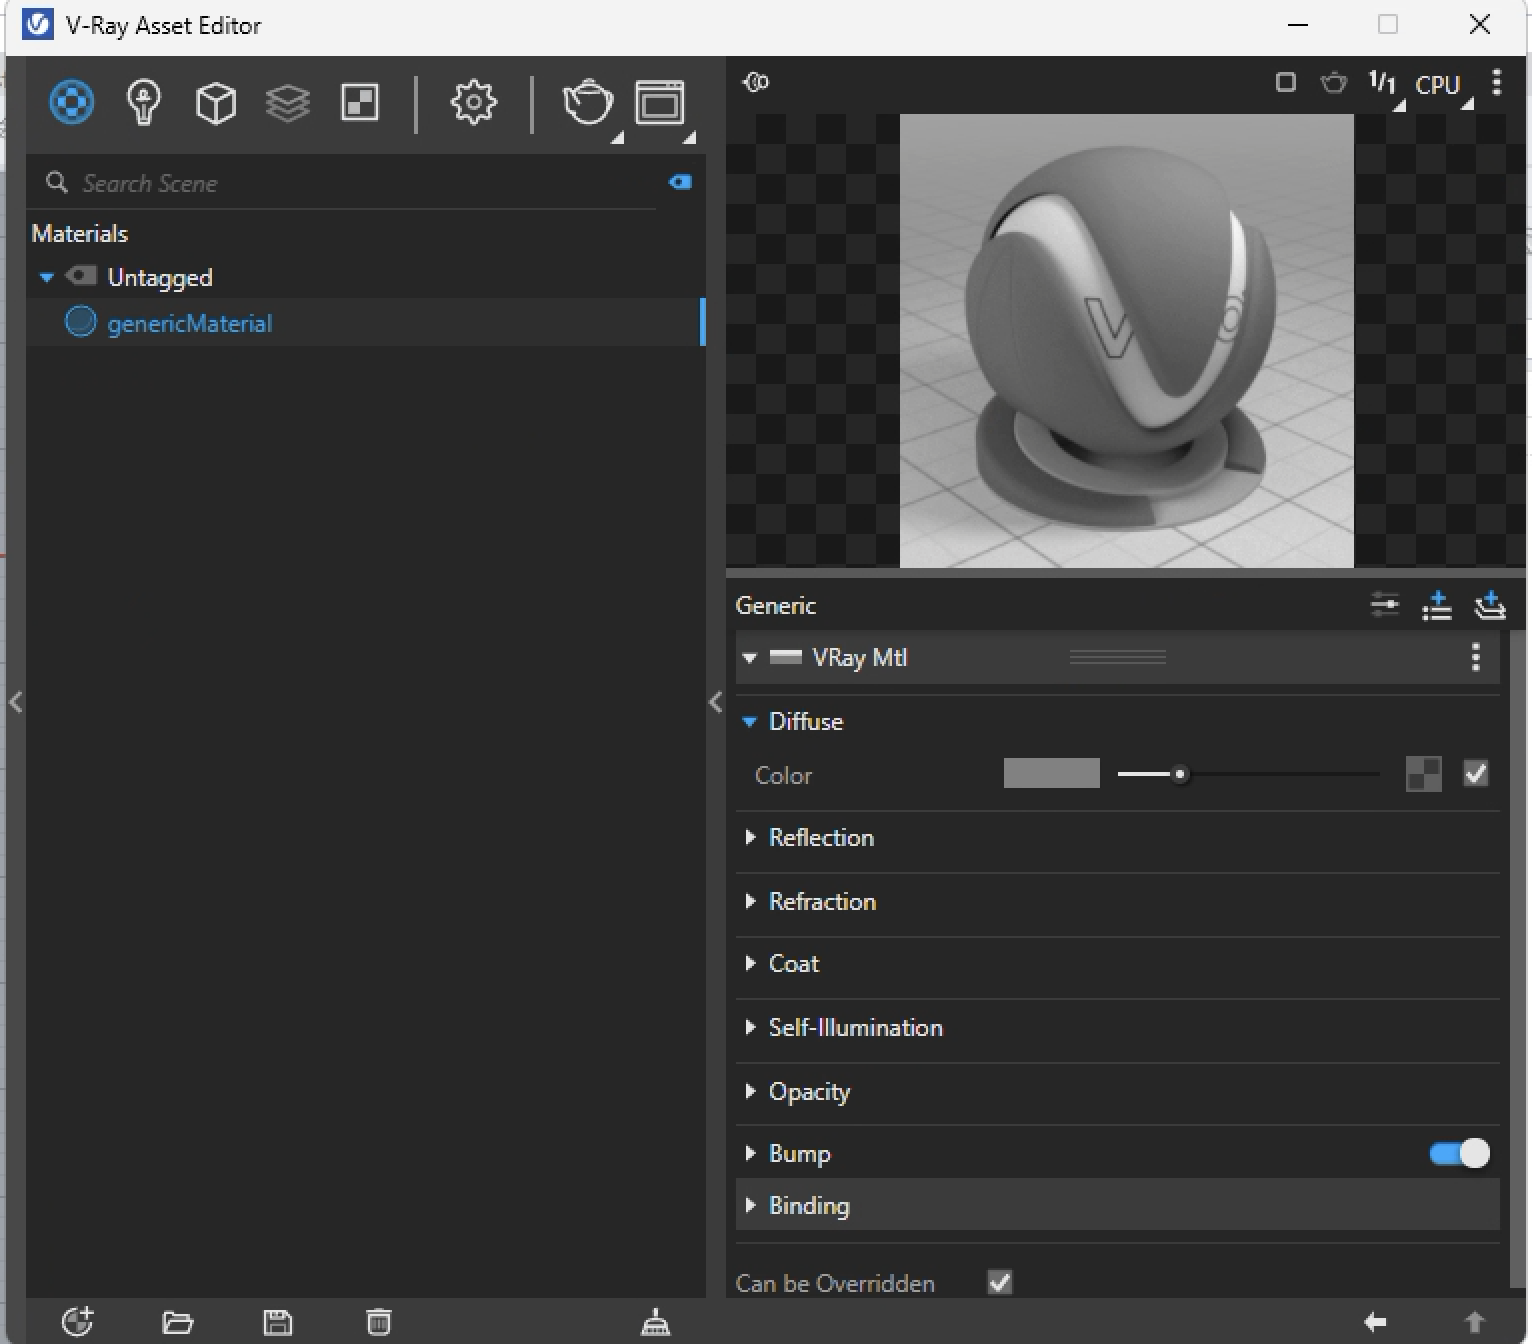The height and width of the screenshot is (1344, 1532).
Task: Click the Save asset floppy icon
Action: [278, 1323]
